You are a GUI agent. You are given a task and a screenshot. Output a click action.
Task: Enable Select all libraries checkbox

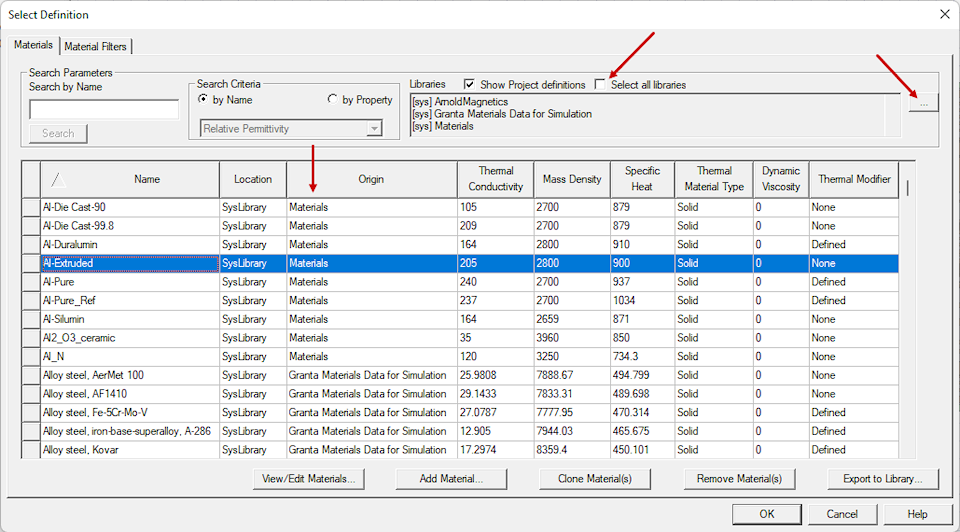pyautogui.click(x=600, y=85)
